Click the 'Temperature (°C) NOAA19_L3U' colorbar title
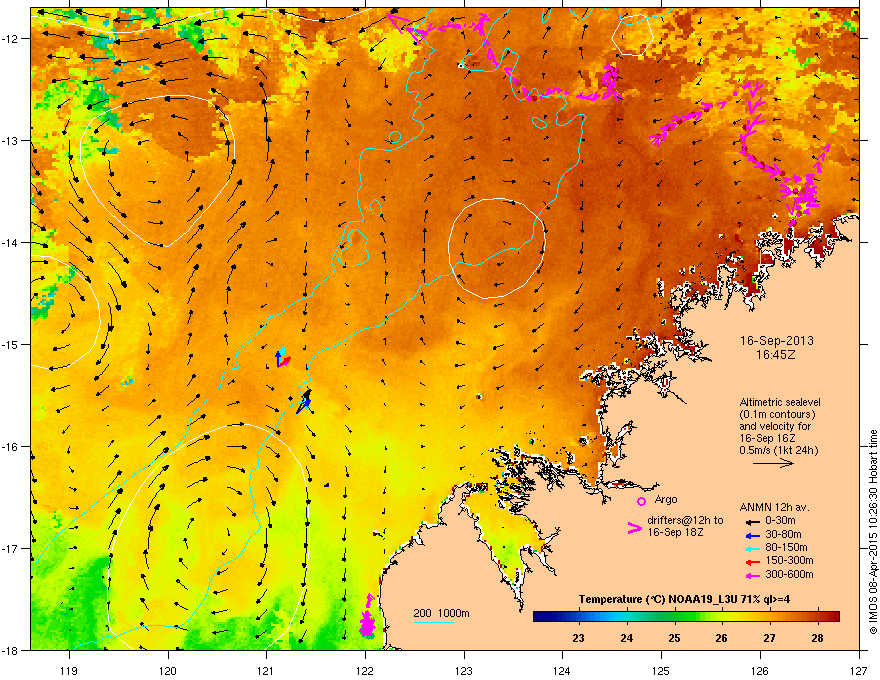Screen dimensions: 880x680 pyautogui.click(x=659, y=599)
